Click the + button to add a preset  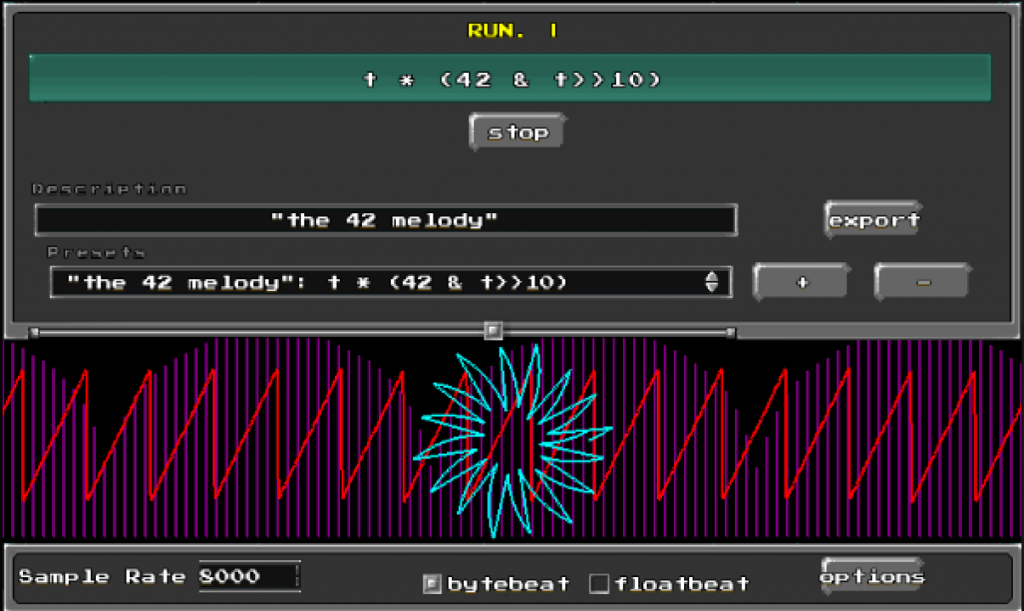[800, 282]
